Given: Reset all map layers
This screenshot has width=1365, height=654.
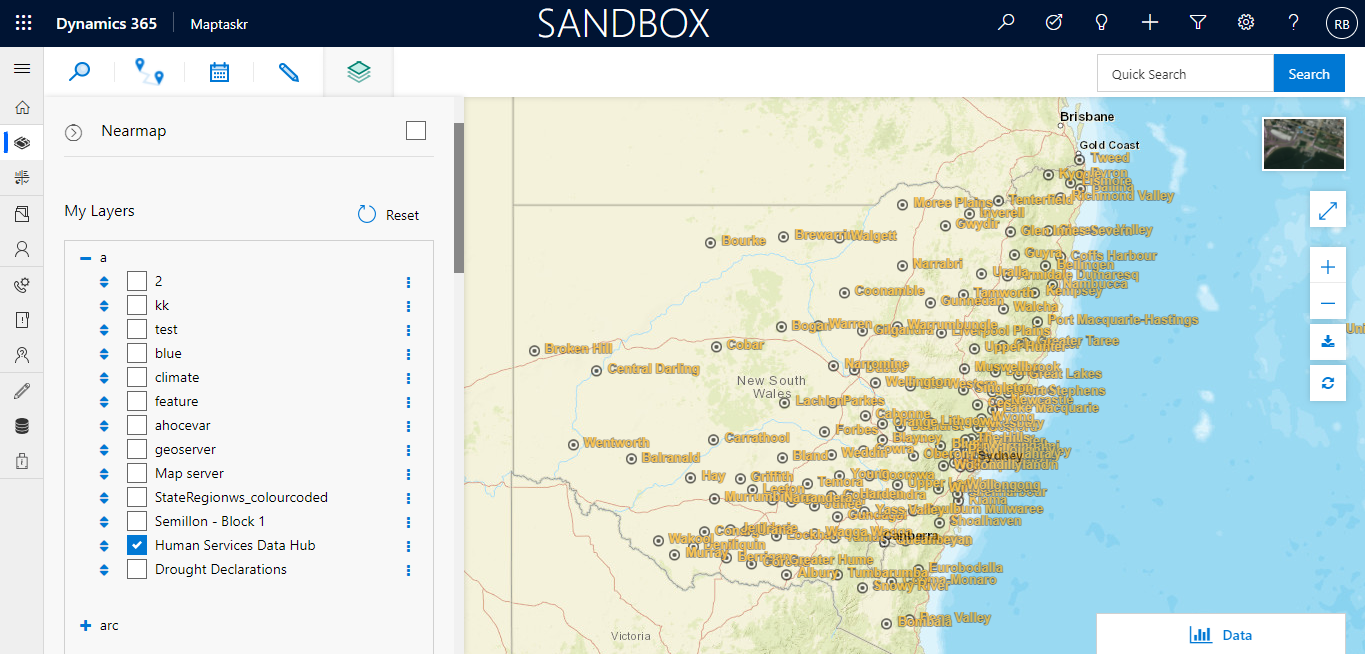Looking at the screenshot, I should (387, 214).
